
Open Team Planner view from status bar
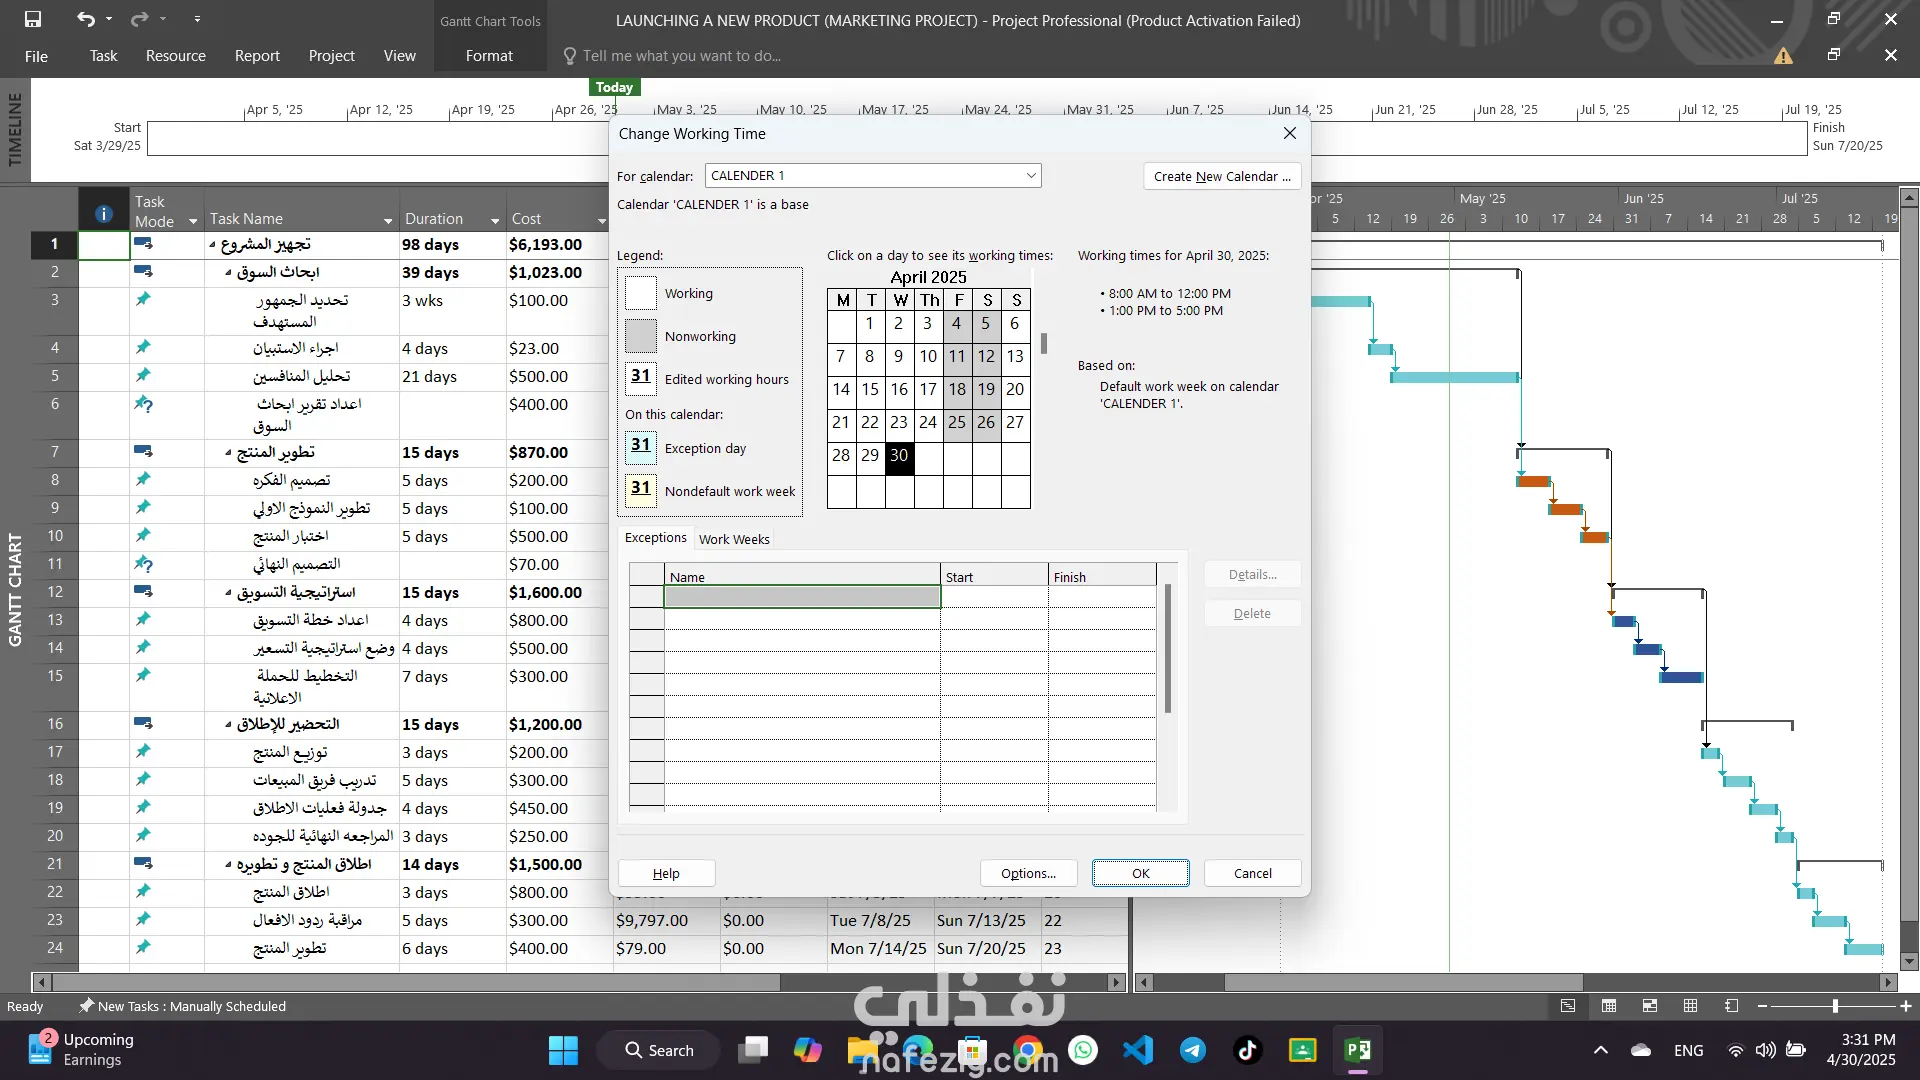click(1650, 1006)
